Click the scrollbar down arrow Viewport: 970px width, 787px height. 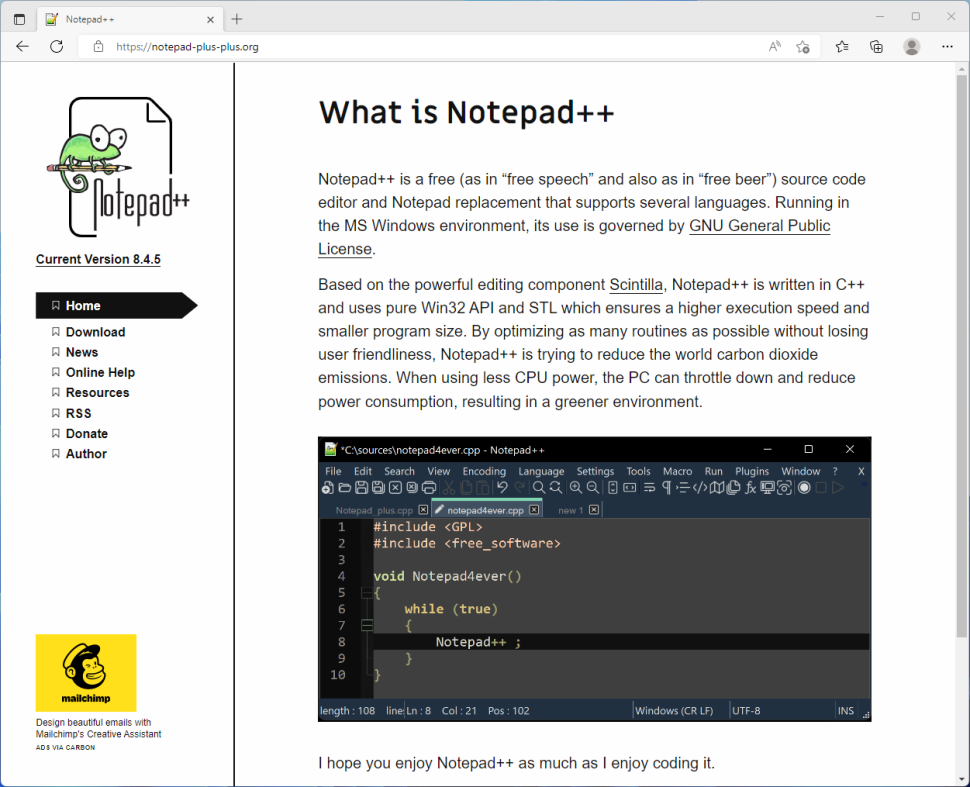click(x=961, y=779)
